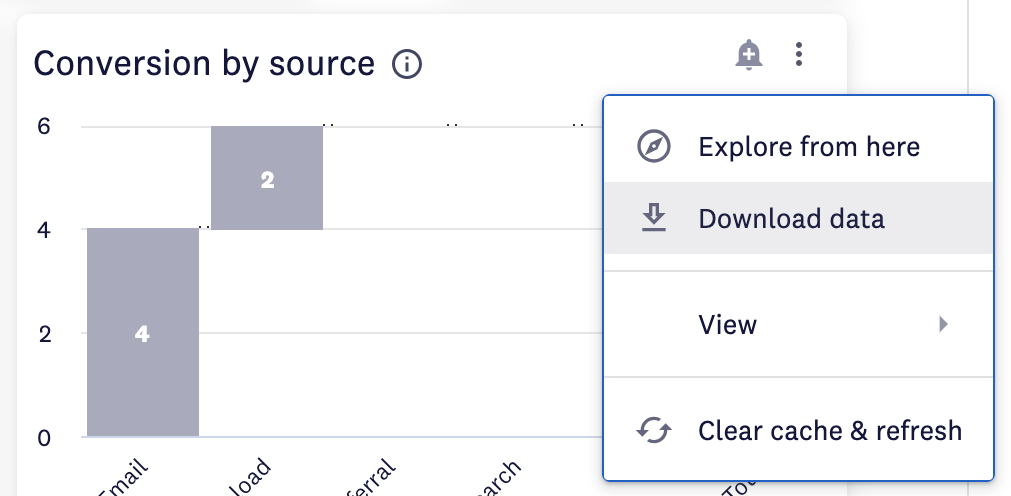Select Clear cache & refresh
1011x496 pixels.
point(799,430)
